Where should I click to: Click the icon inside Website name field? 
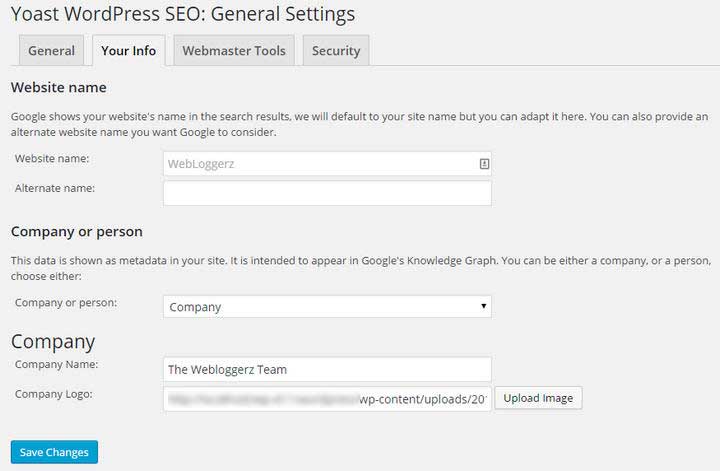[x=484, y=163]
